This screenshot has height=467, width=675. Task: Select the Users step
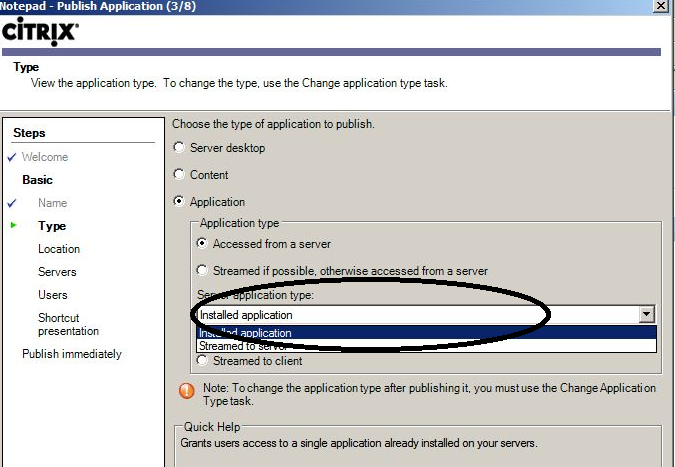pos(53,295)
